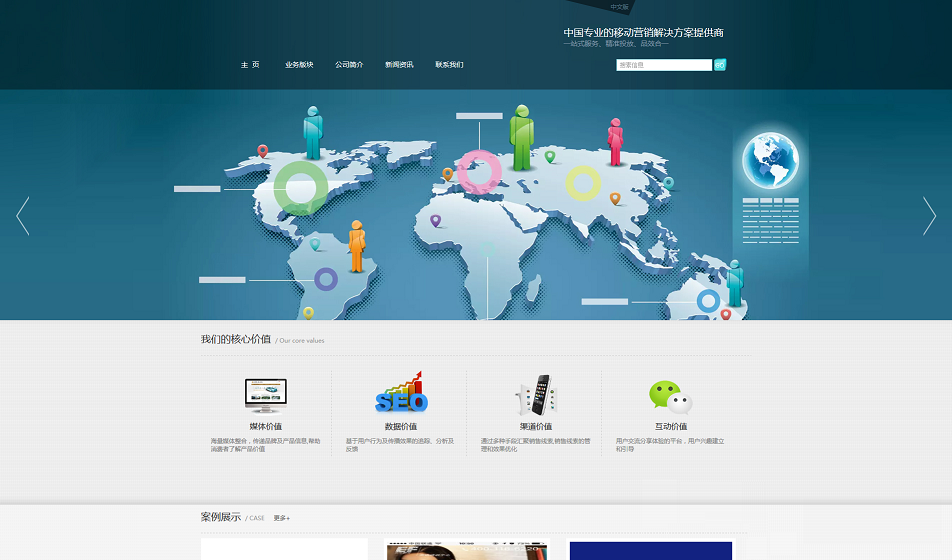Open 新闻资讯 from the navigation bar
The width and height of the screenshot is (952, 560).
click(x=399, y=65)
